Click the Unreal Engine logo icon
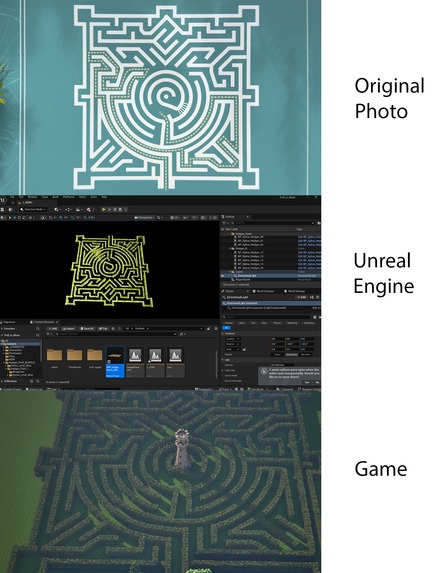444x573 pixels. coord(3,200)
